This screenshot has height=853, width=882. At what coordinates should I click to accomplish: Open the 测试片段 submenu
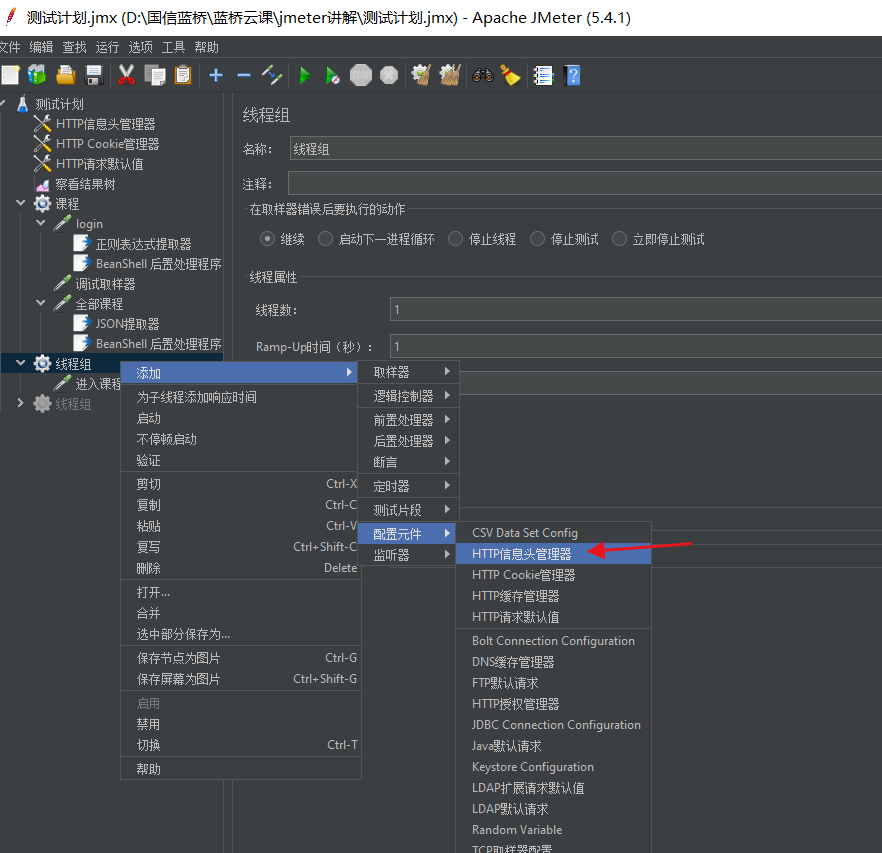(x=409, y=510)
